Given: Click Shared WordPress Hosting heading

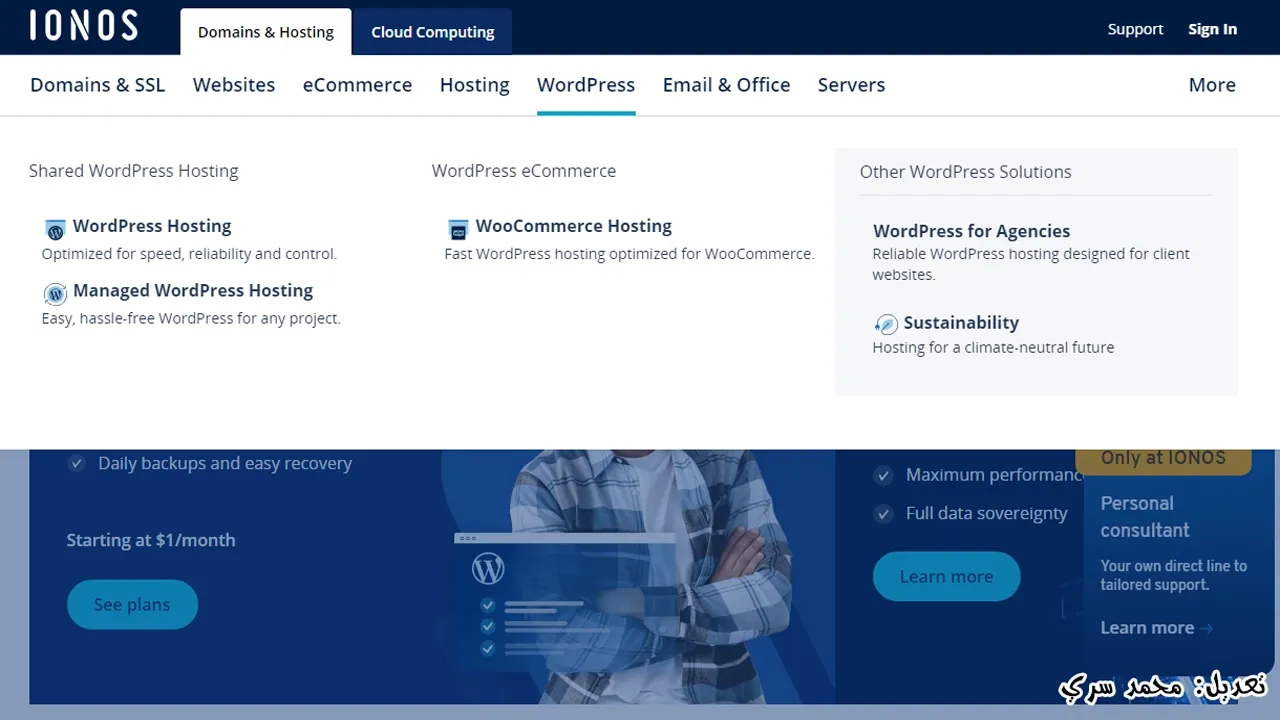Looking at the screenshot, I should (134, 171).
